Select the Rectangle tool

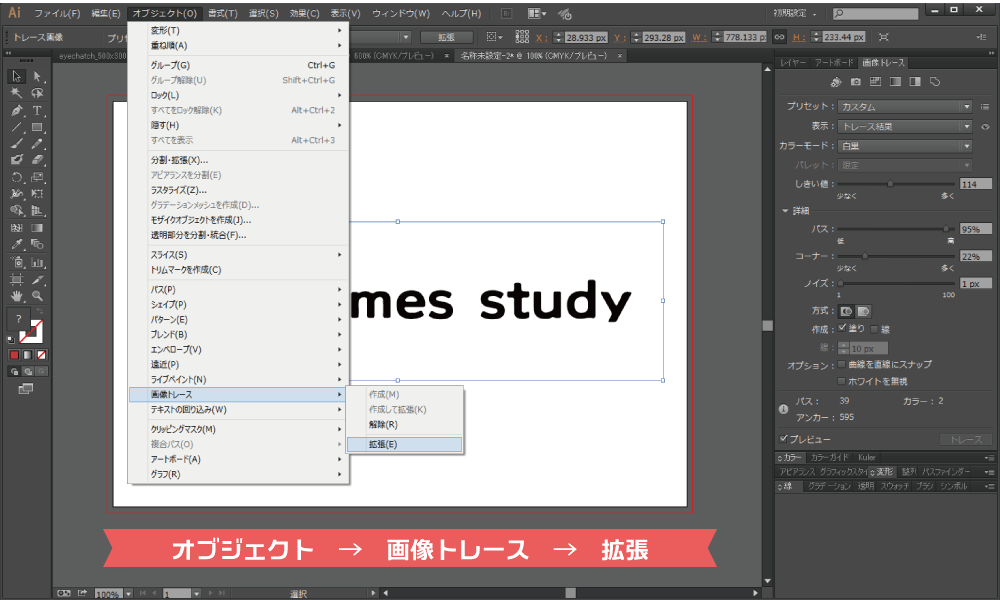[37, 127]
